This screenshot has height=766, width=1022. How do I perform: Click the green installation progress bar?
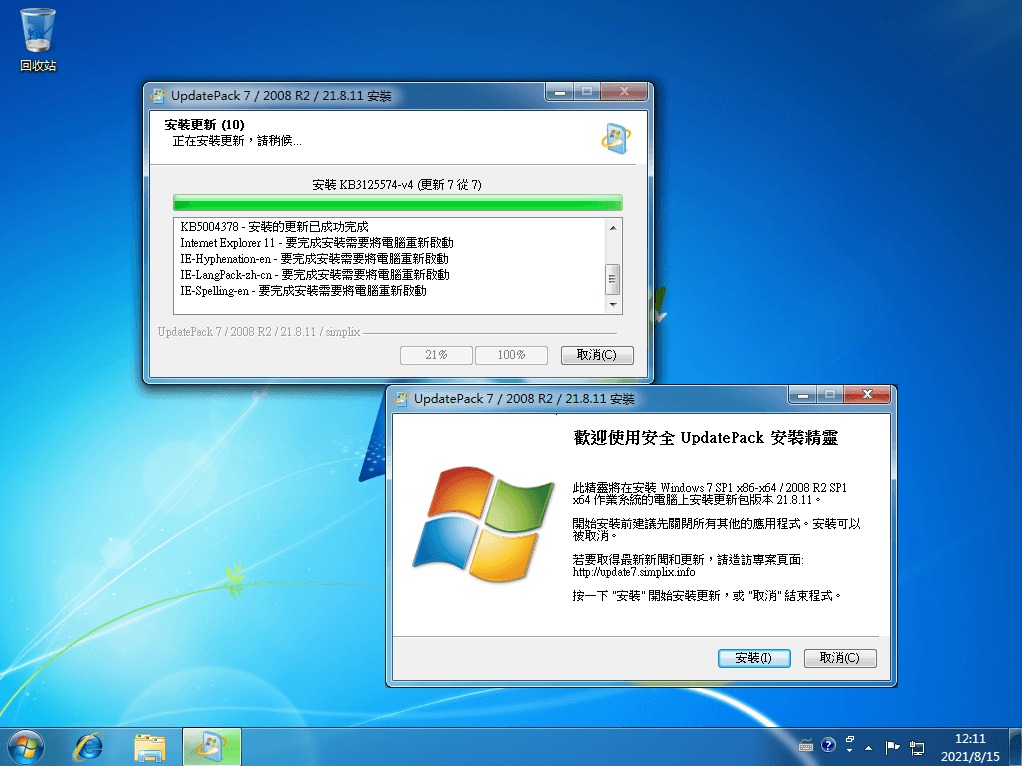click(x=398, y=202)
